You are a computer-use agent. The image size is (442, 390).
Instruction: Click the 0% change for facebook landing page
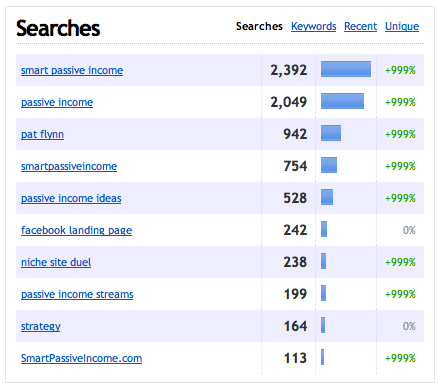tap(409, 230)
